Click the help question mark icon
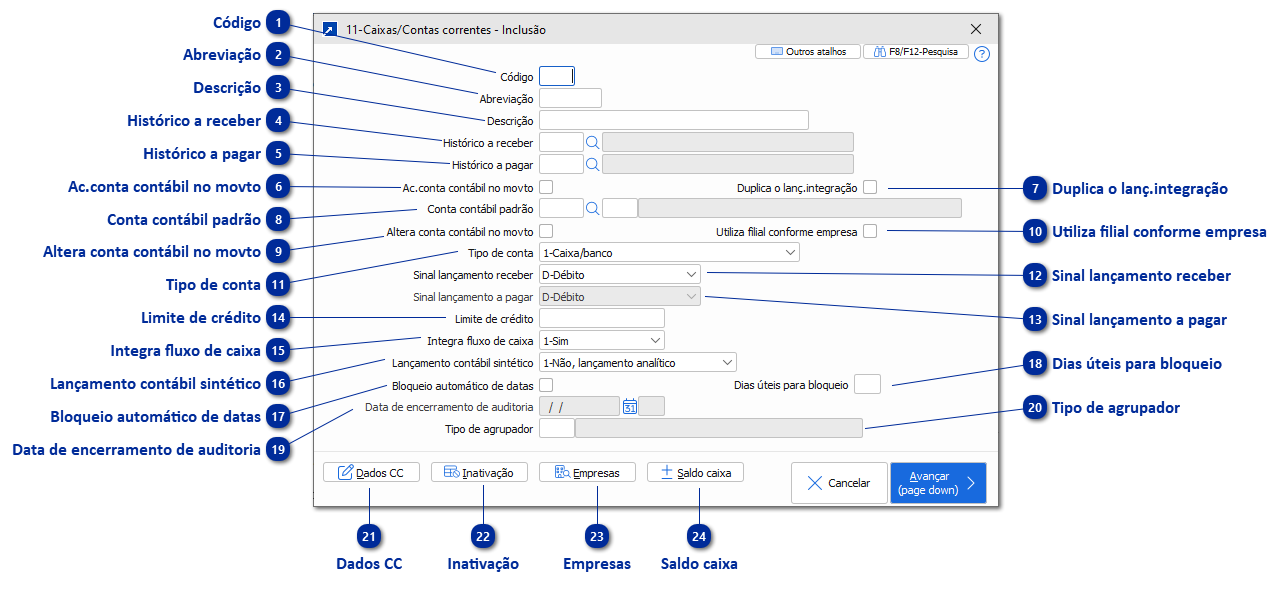The height and width of the screenshot is (590, 1283). [x=981, y=54]
